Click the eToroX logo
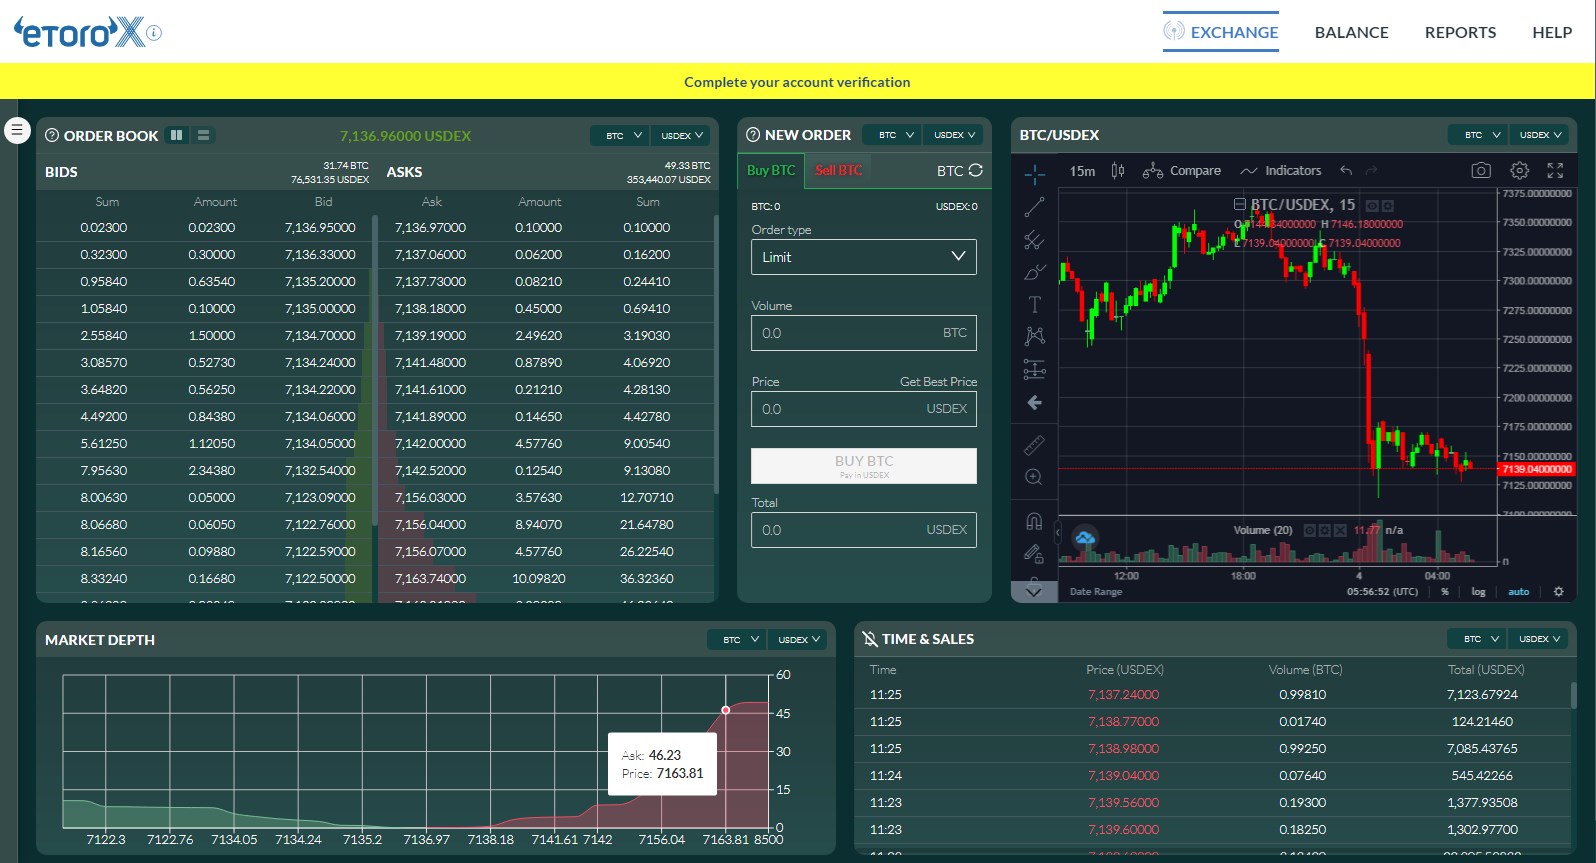Image resolution: width=1596 pixels, height=863 pixels. pyautogui.click(x=79, y=33)
